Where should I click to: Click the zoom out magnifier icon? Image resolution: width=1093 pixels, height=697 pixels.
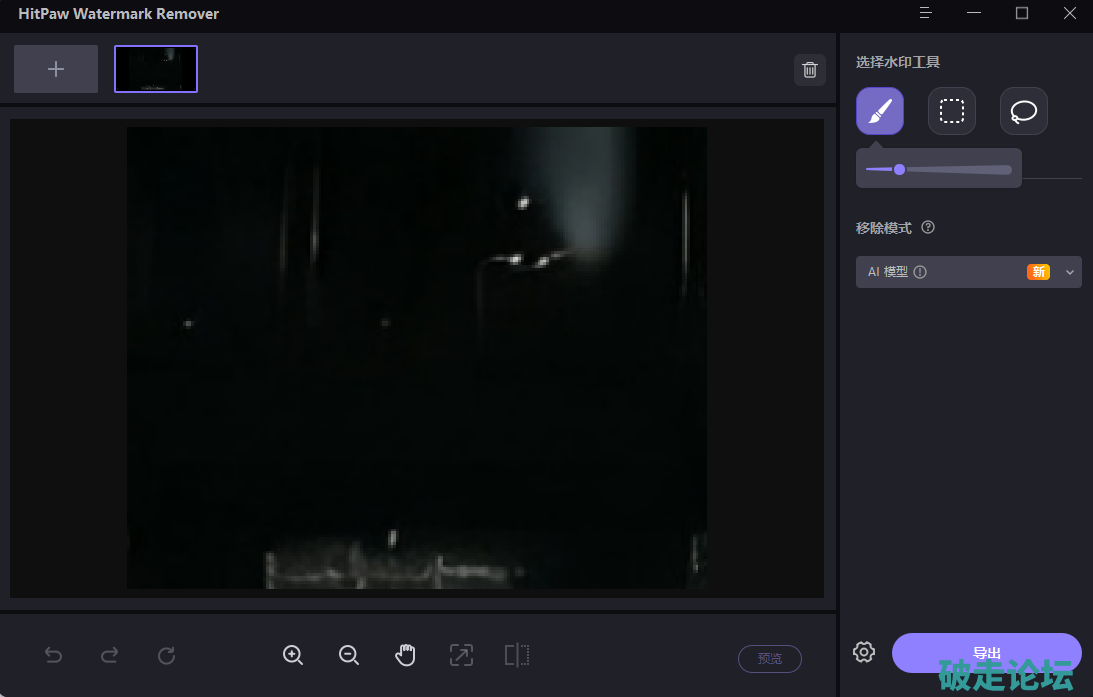point(349,655)
